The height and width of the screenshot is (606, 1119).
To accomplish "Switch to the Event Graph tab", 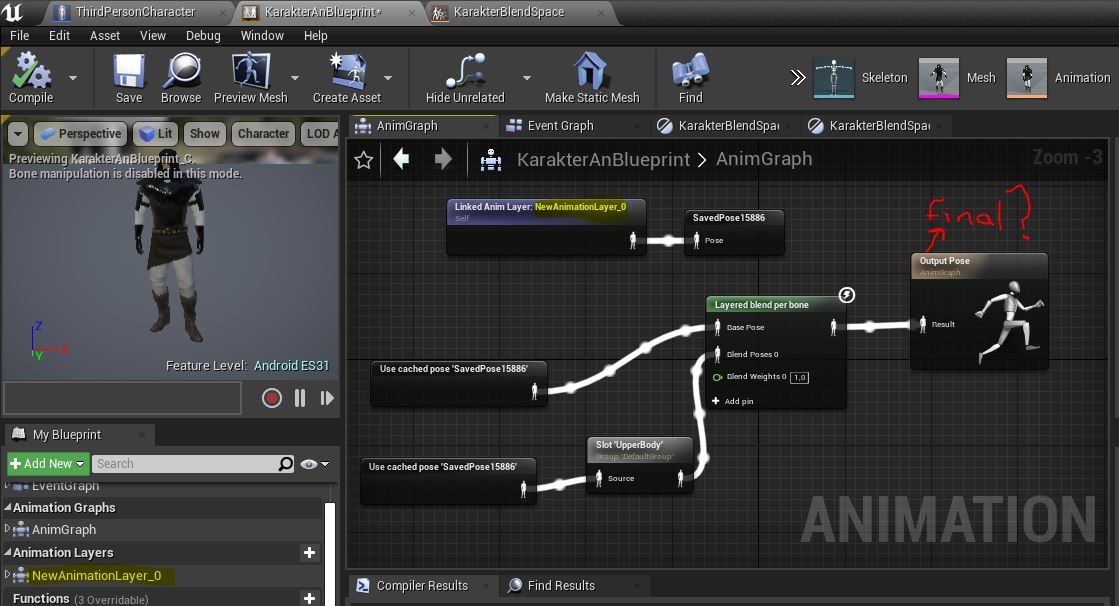I will click(560, 126).
